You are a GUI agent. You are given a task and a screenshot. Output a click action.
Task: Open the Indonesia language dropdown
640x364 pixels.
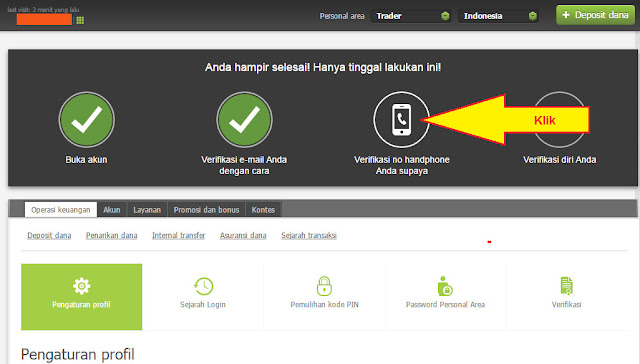(498, 16)
